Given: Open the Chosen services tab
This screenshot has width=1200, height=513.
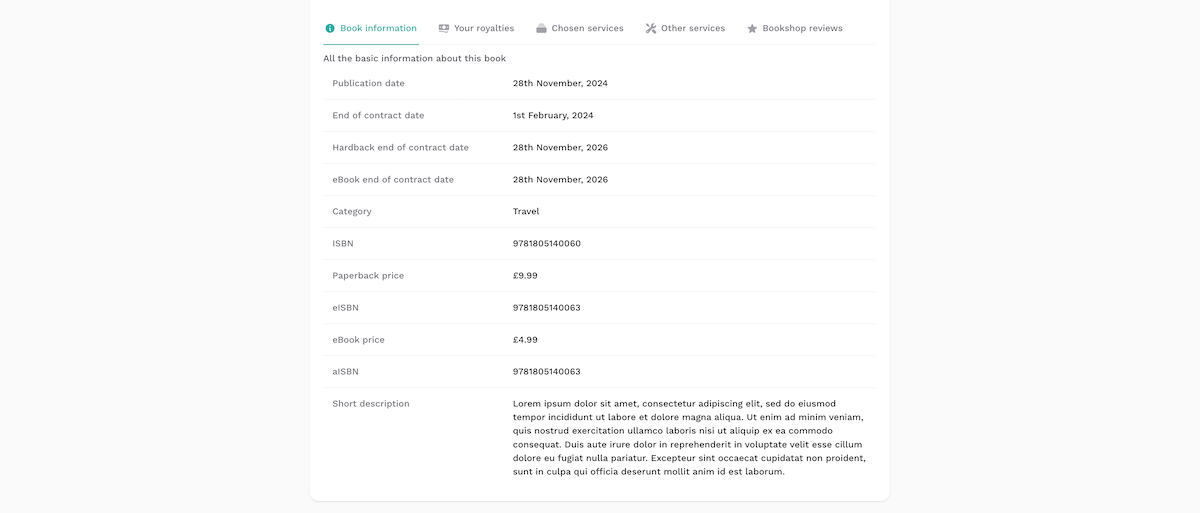Looking at the screenshot, I should click(587, 28).
